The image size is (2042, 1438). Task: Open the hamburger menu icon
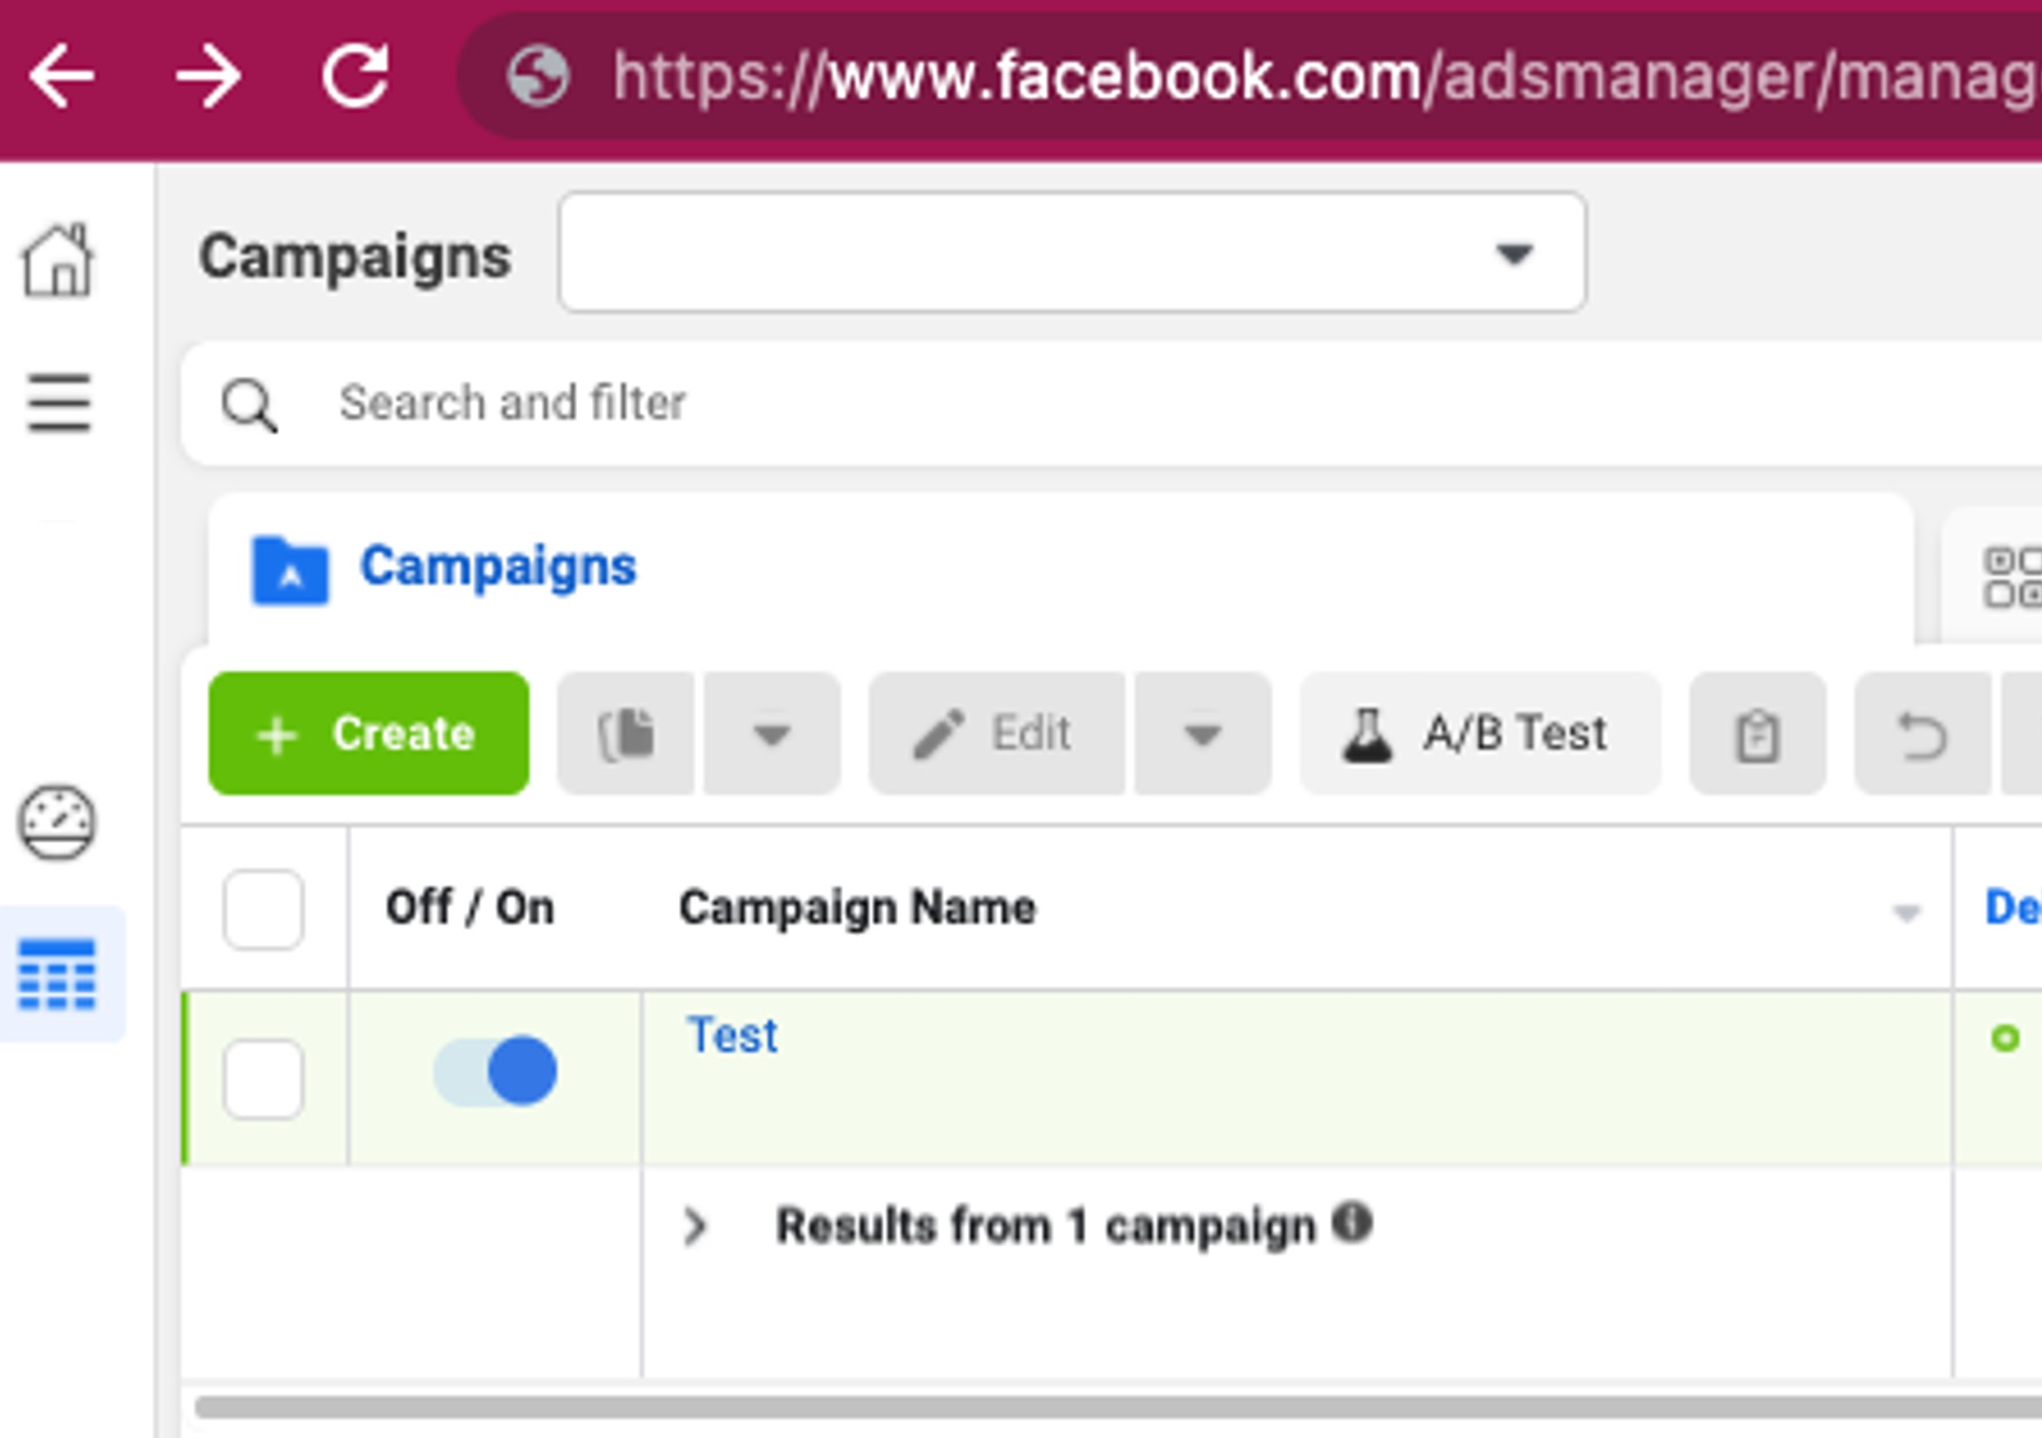coord(59,403)
